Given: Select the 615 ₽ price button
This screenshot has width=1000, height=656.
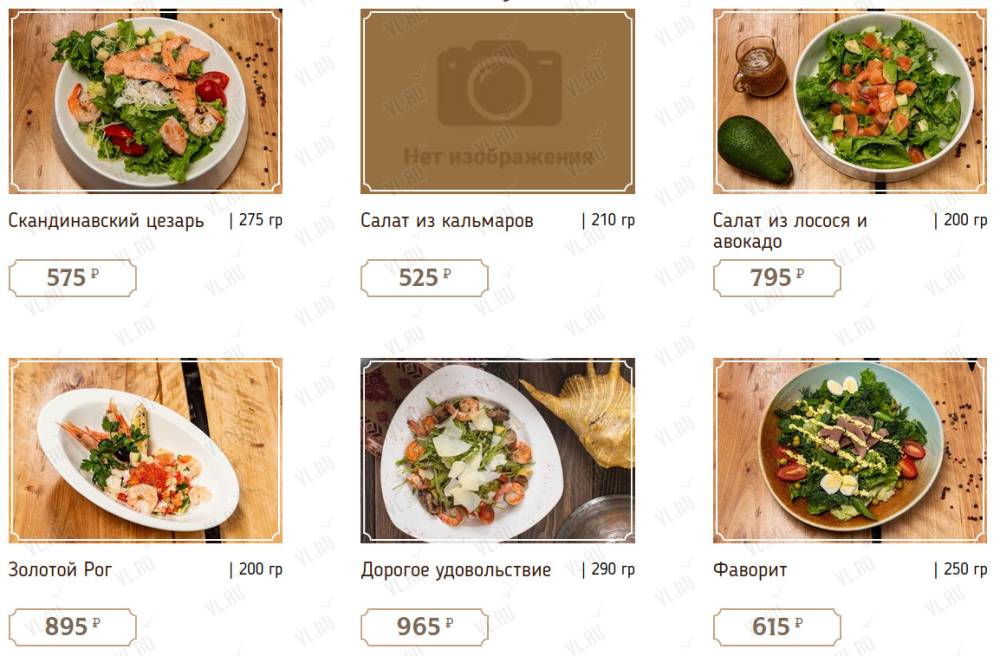Looking at the screenshot, I should 777,627.
